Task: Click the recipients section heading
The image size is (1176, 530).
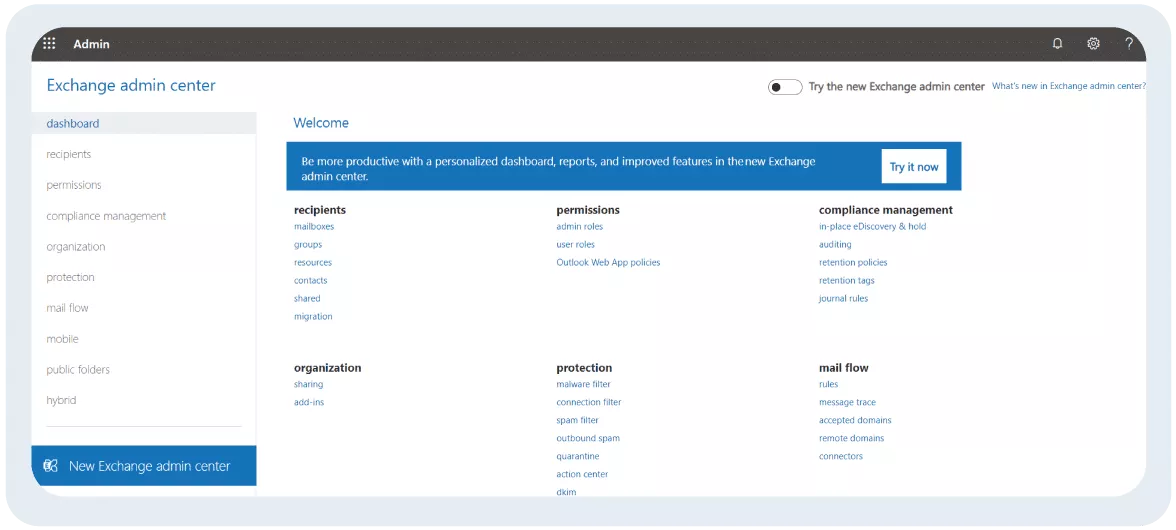Action: click(320, 211)
